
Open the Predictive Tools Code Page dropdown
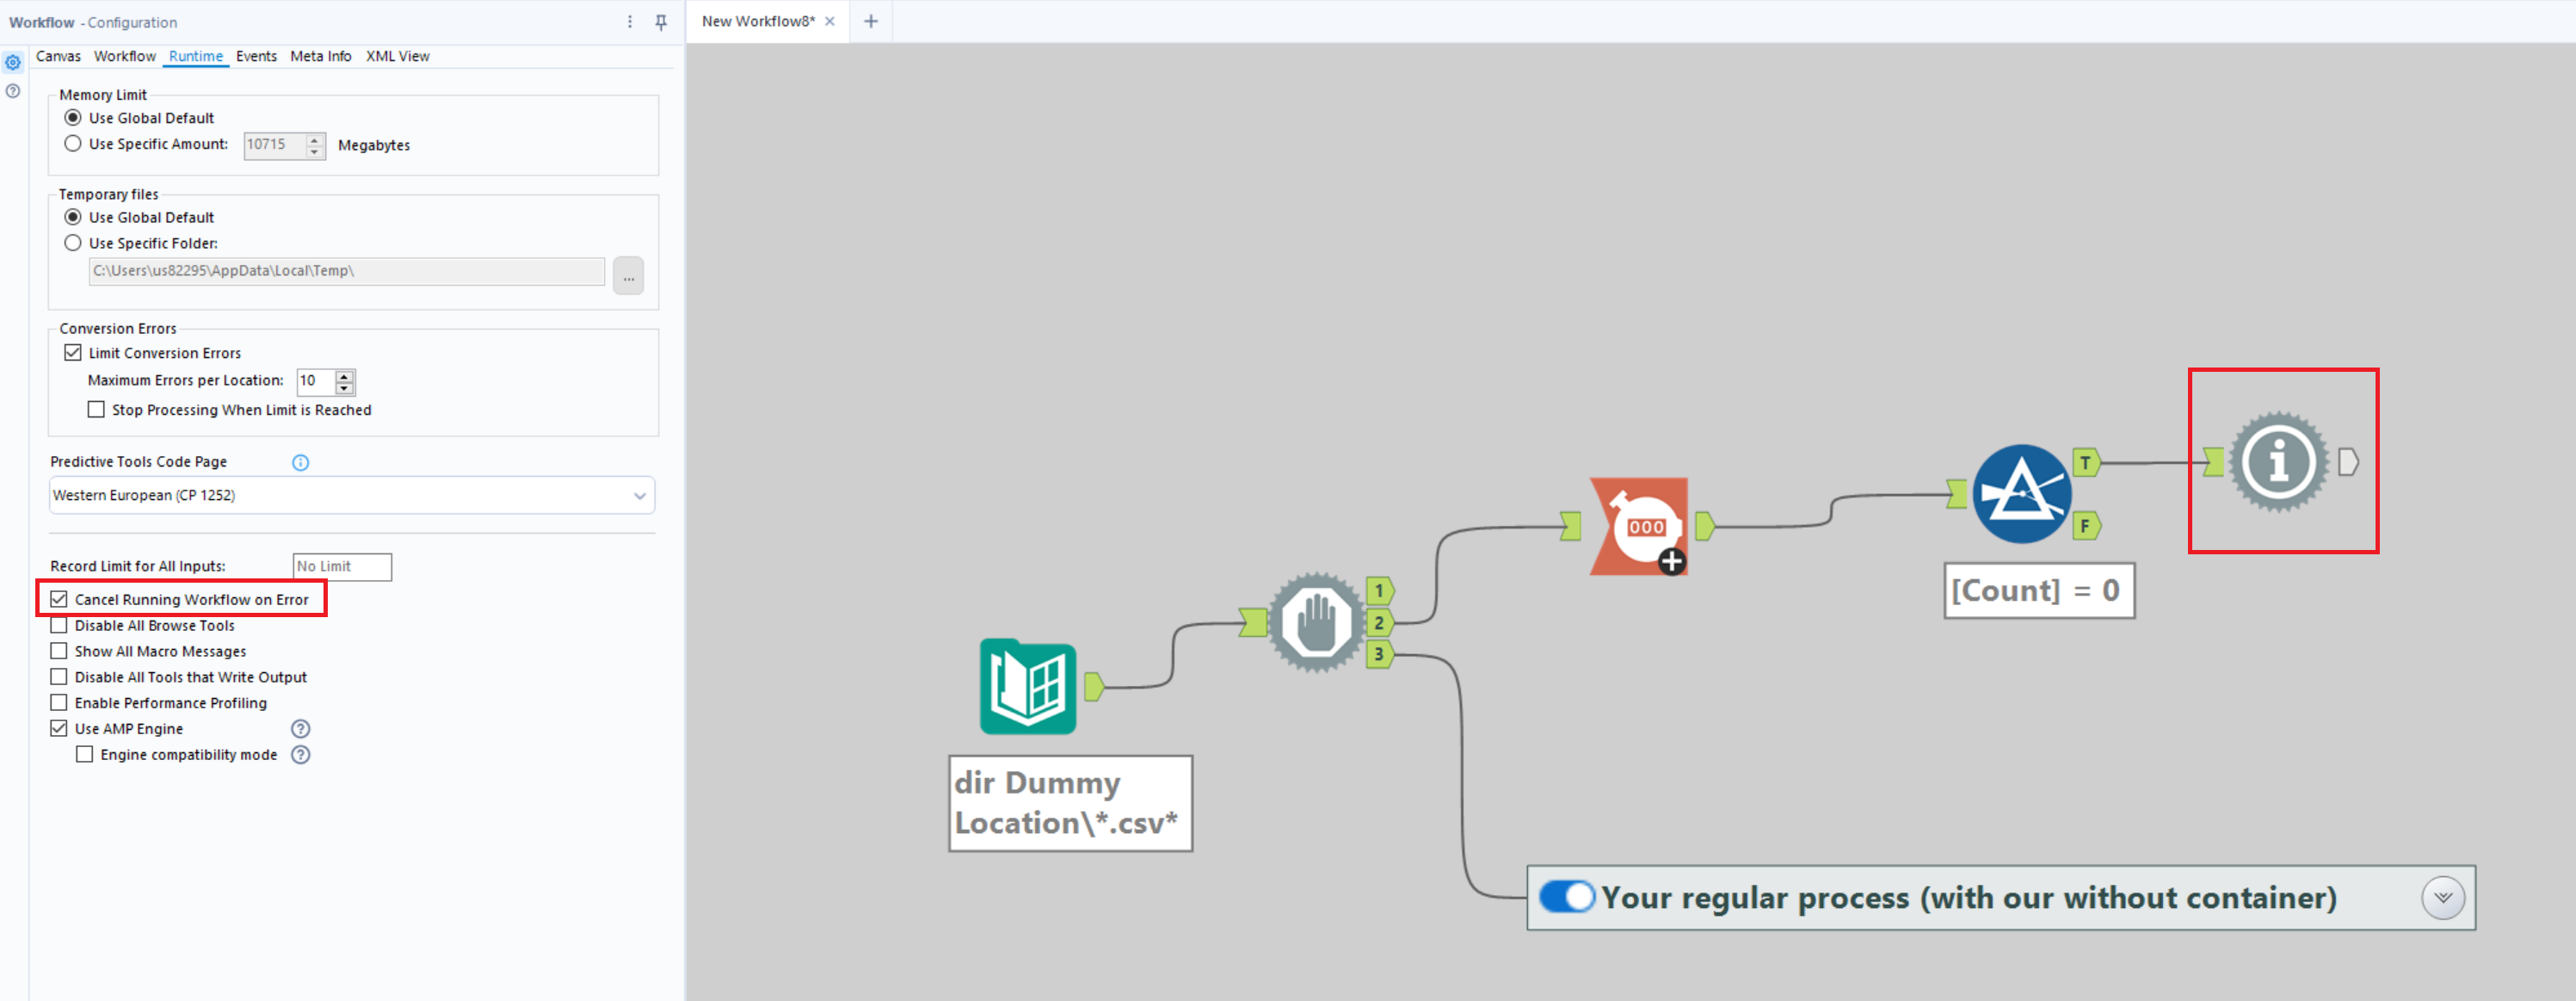[x=640, y=495]
